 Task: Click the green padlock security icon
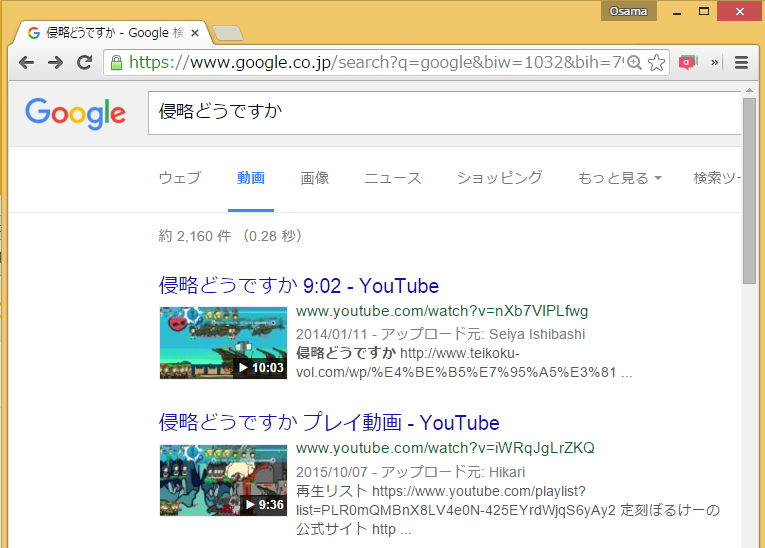(x=116, y=62)
